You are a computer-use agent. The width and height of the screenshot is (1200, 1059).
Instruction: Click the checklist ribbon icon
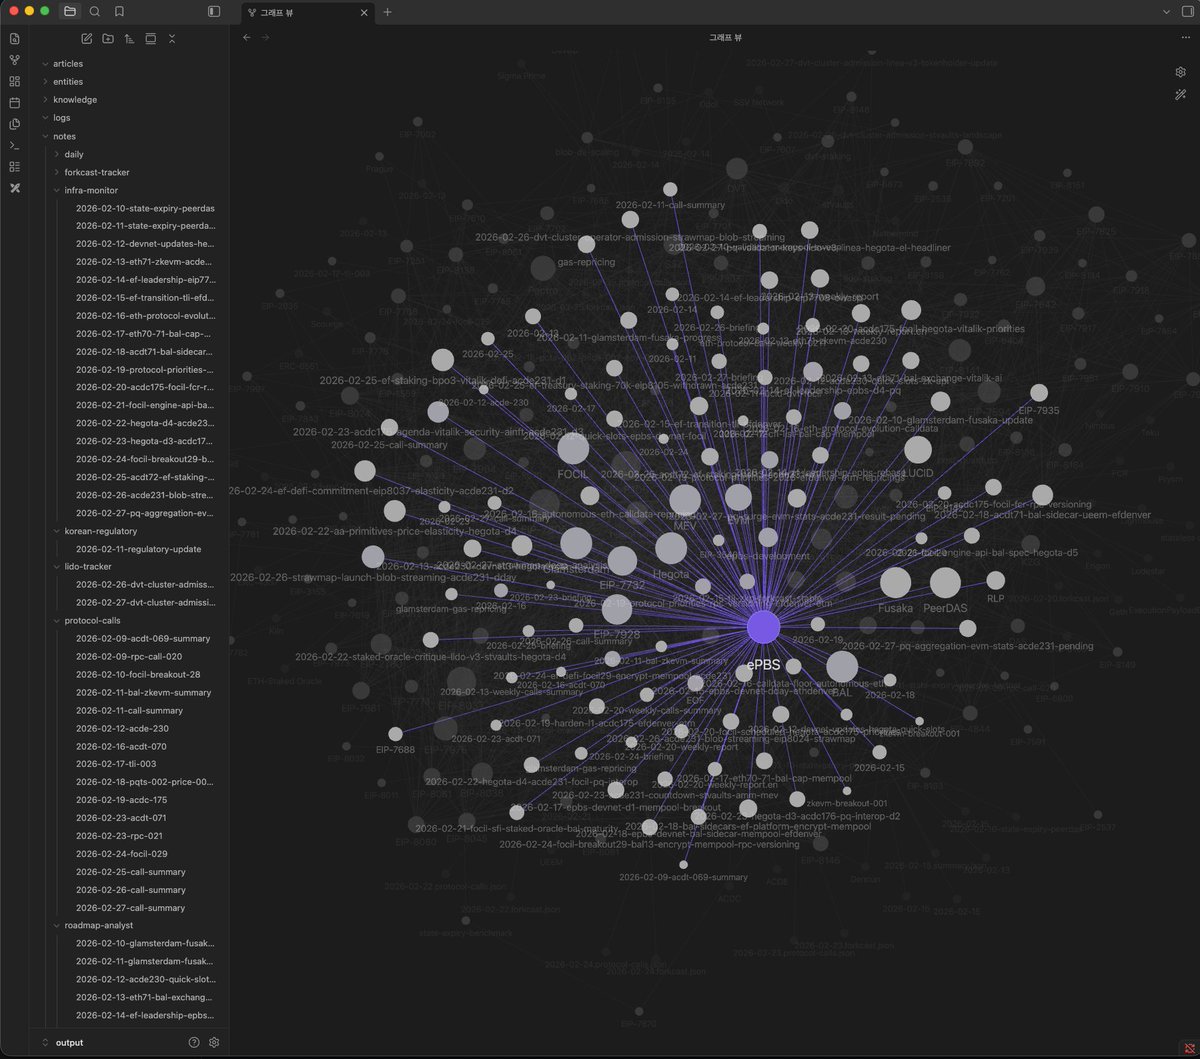click(14, 167)
